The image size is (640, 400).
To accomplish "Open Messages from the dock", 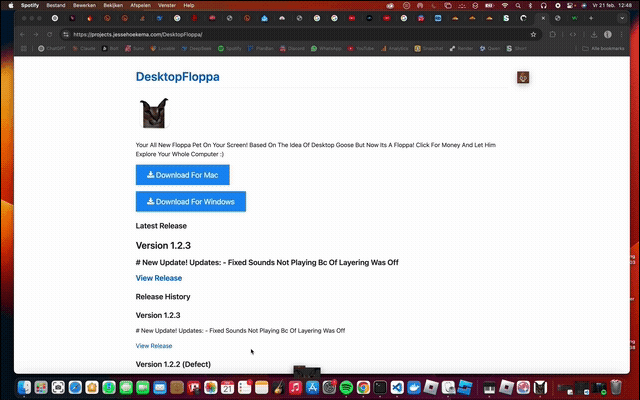I will [126, 387].
